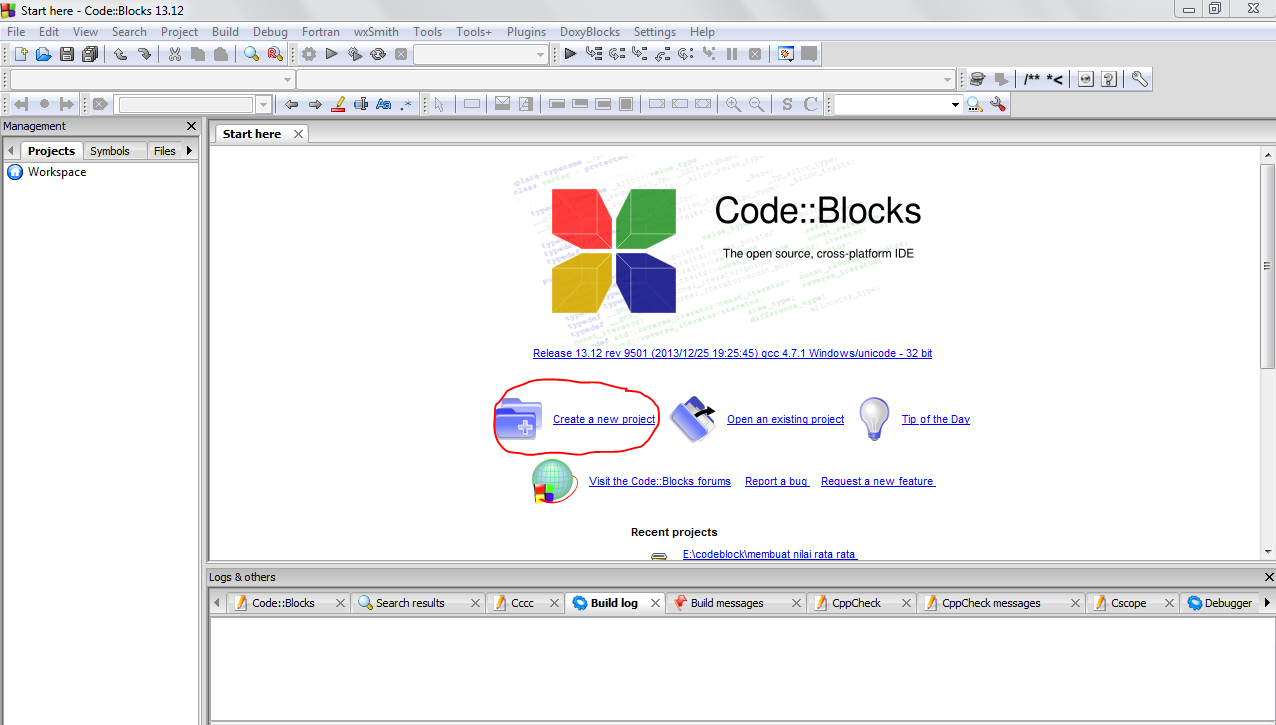Click the DoxyBlocks line comment icon
This screenshot has width=1276, height=725.
(x=1055, y=79)
